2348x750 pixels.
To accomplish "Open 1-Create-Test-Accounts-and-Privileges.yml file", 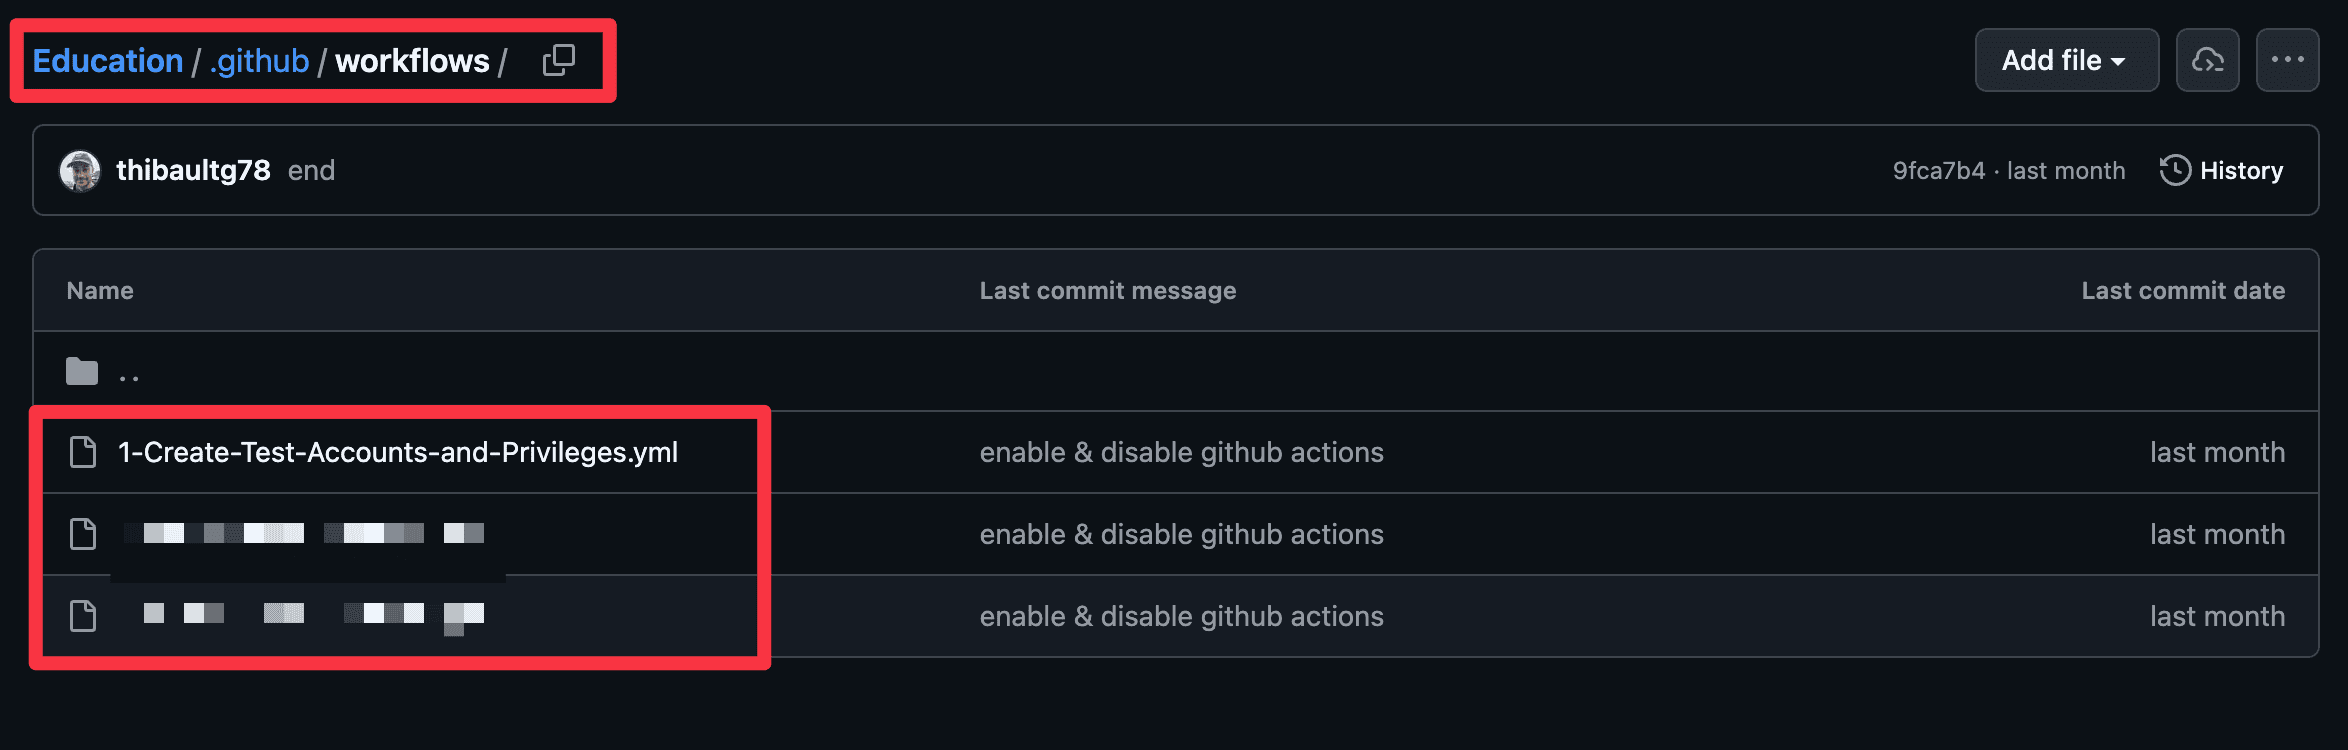I will point(397,453).
